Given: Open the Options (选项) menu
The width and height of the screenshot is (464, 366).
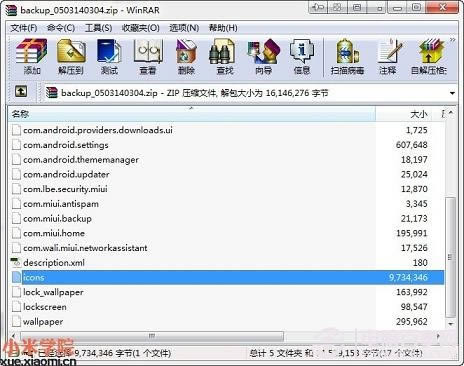Looking at the screenshot, I should (x=184, y=28).
